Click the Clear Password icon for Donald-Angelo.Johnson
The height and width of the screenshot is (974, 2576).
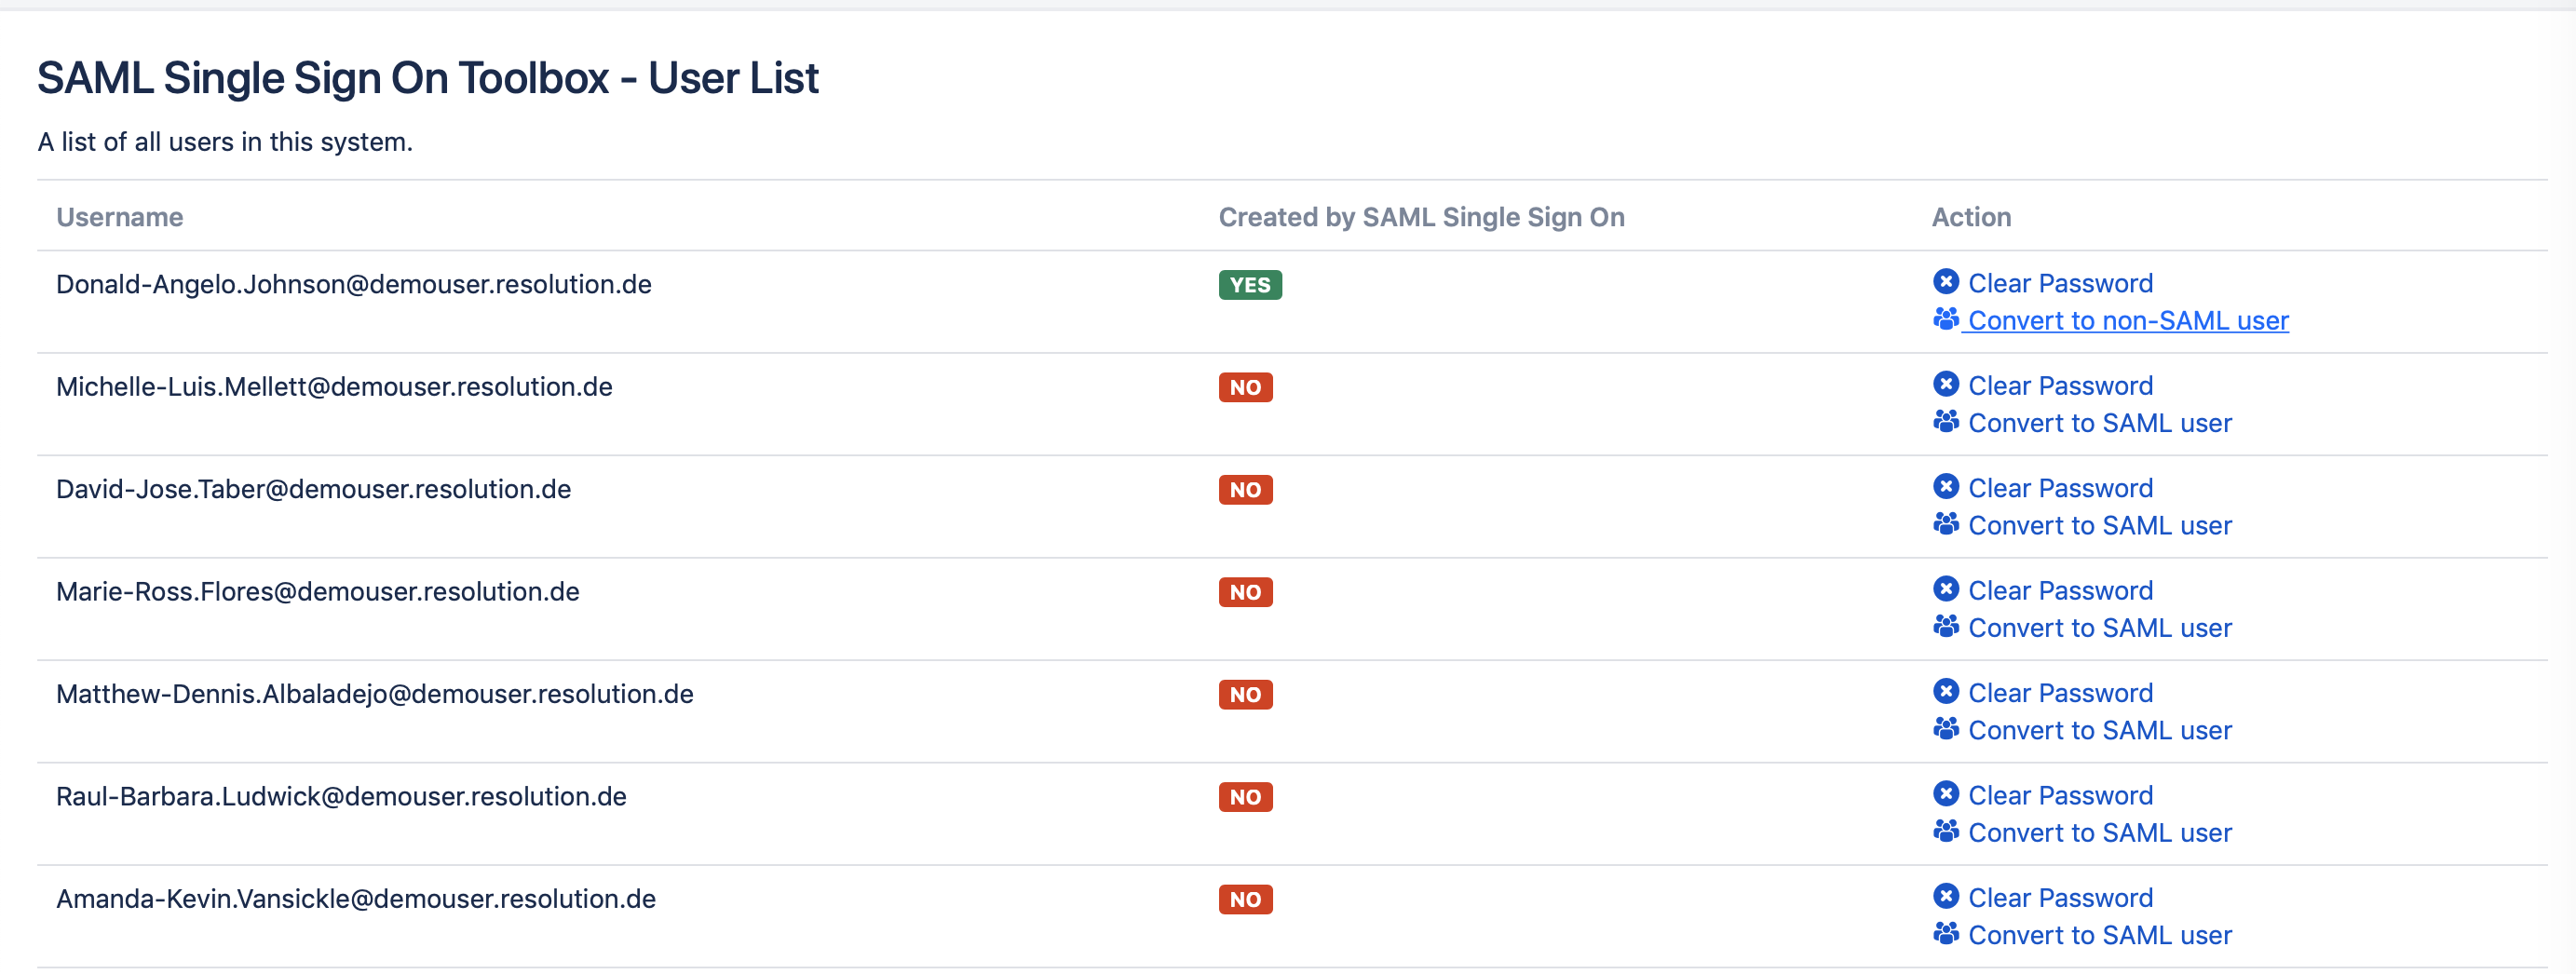point(1945,282)
